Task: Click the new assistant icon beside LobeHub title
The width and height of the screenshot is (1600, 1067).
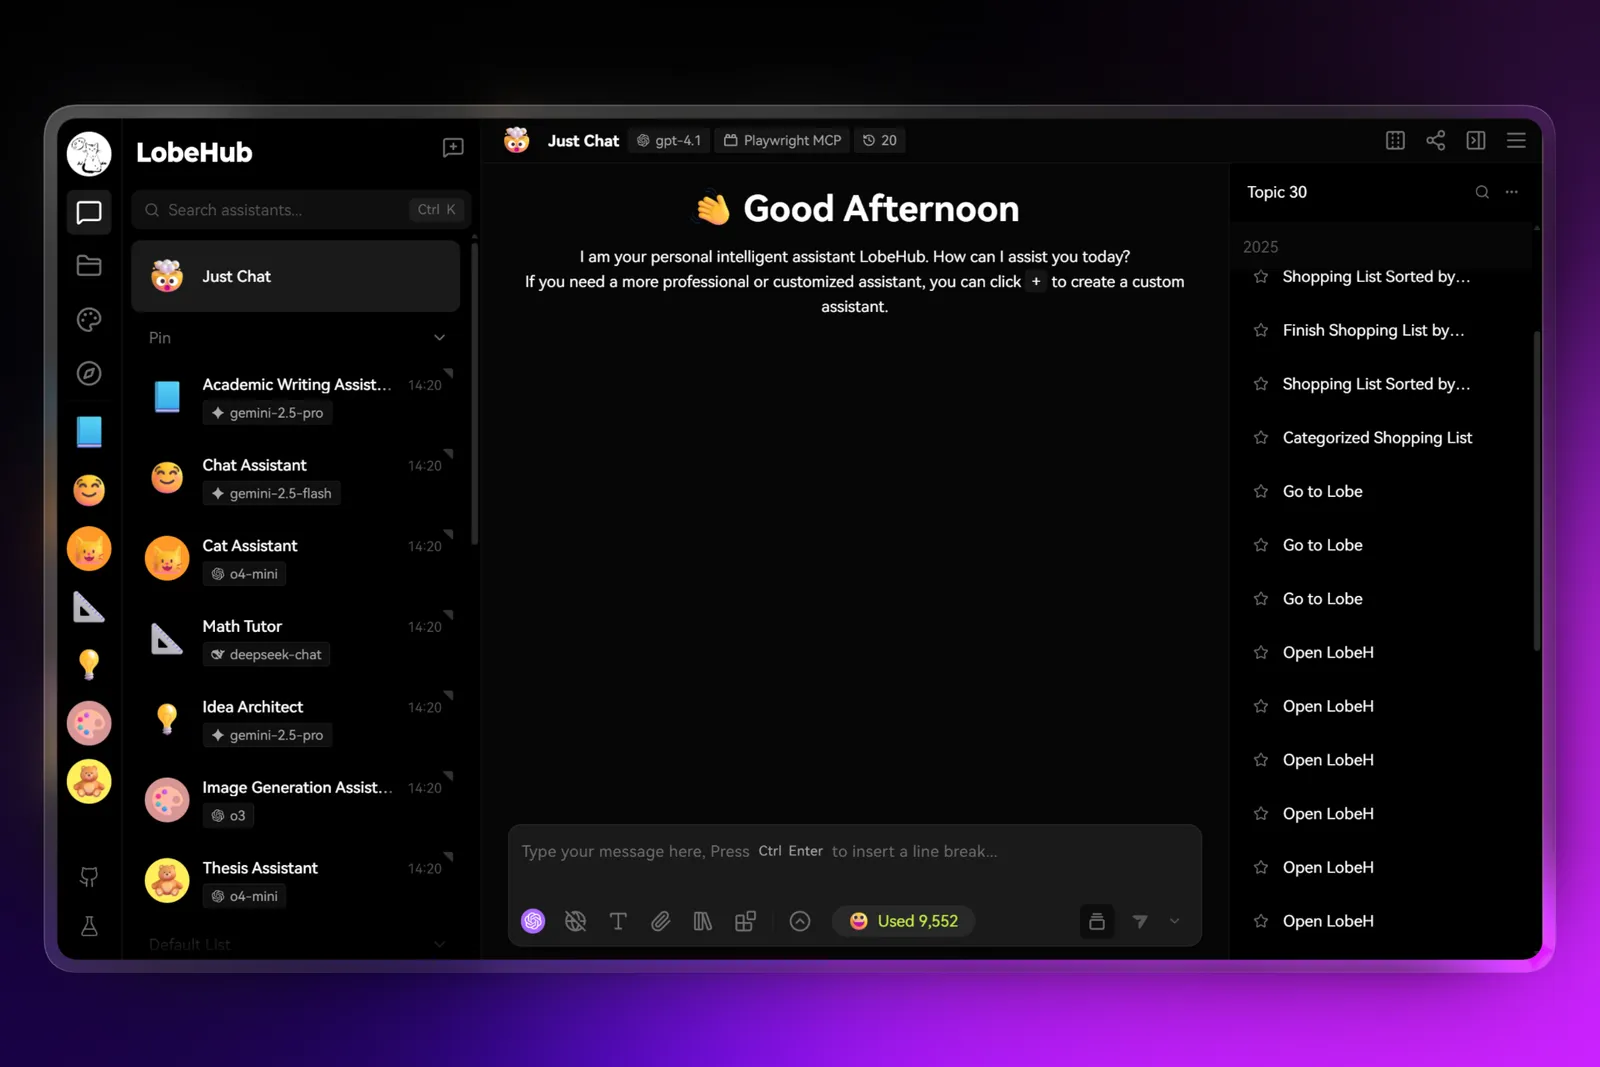Action: click(452, 148)
